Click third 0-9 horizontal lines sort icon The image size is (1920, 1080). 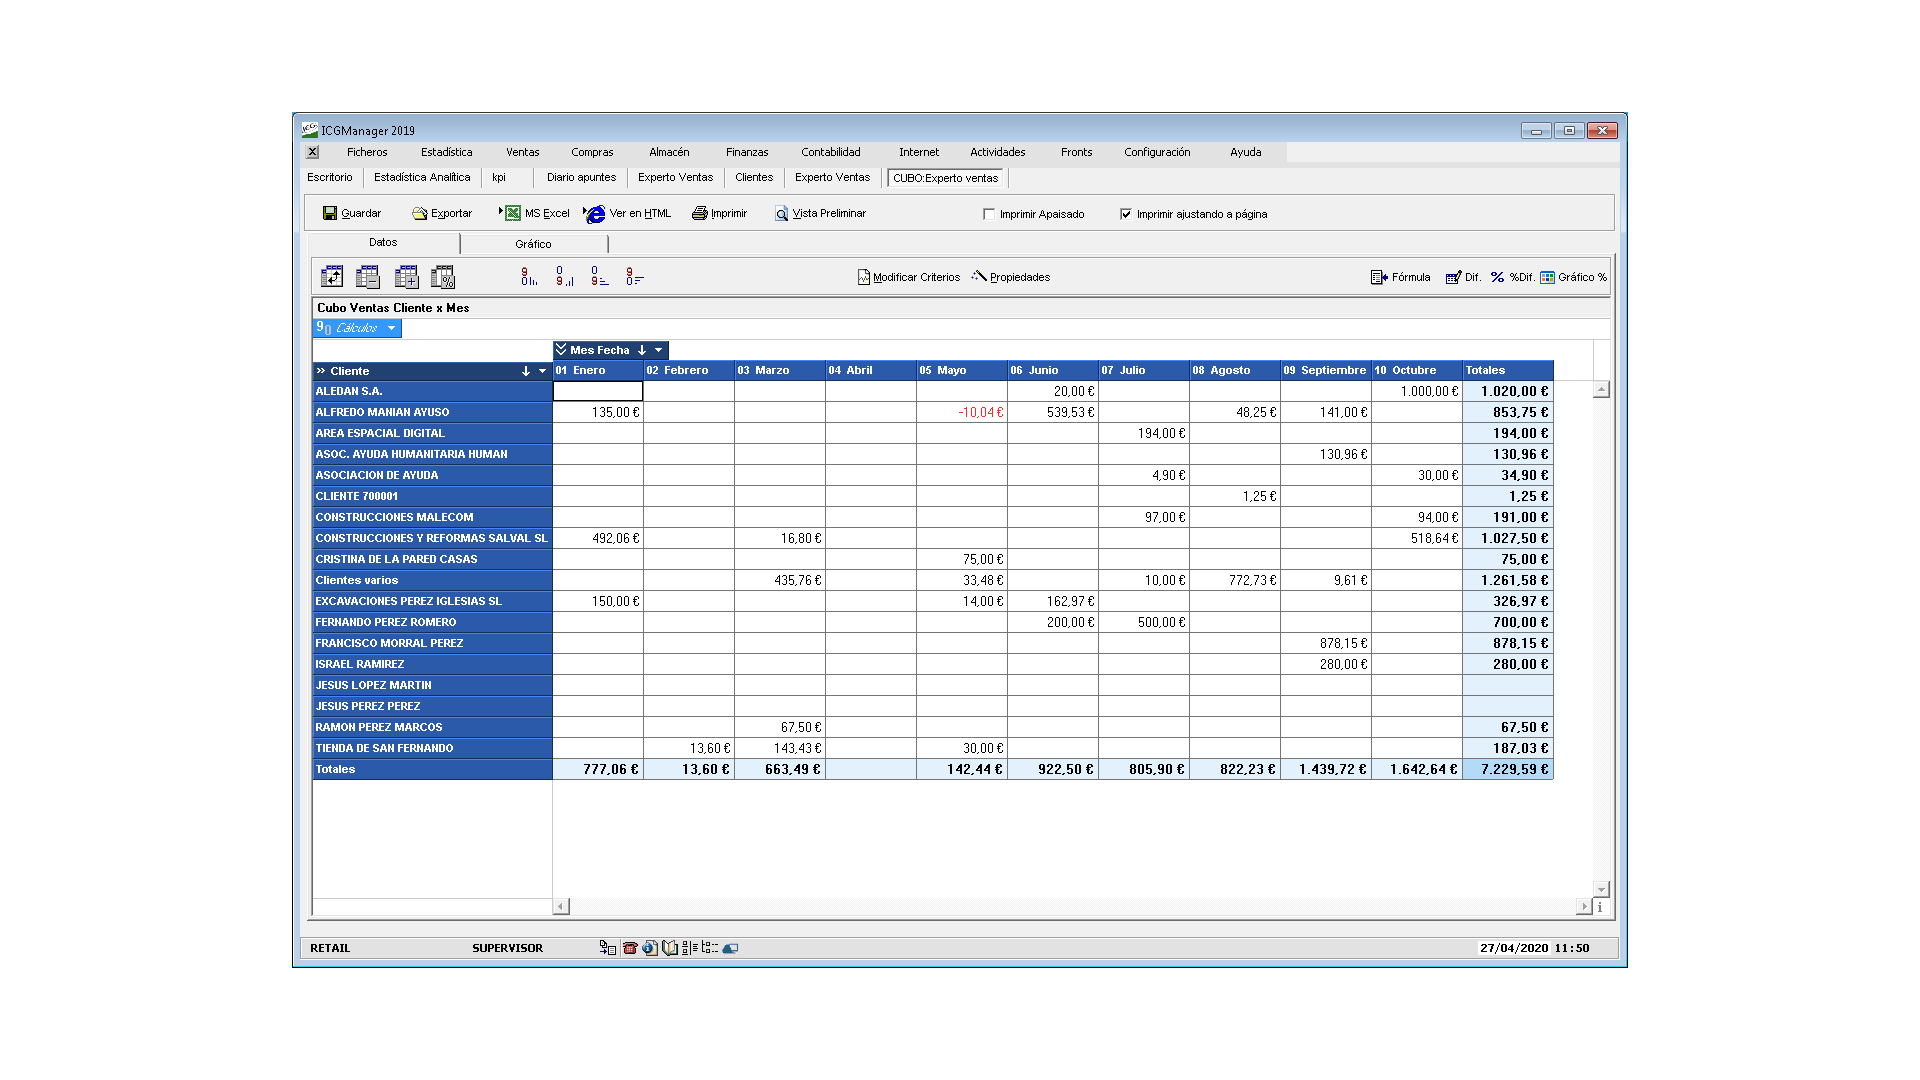[x=599, y=277]
